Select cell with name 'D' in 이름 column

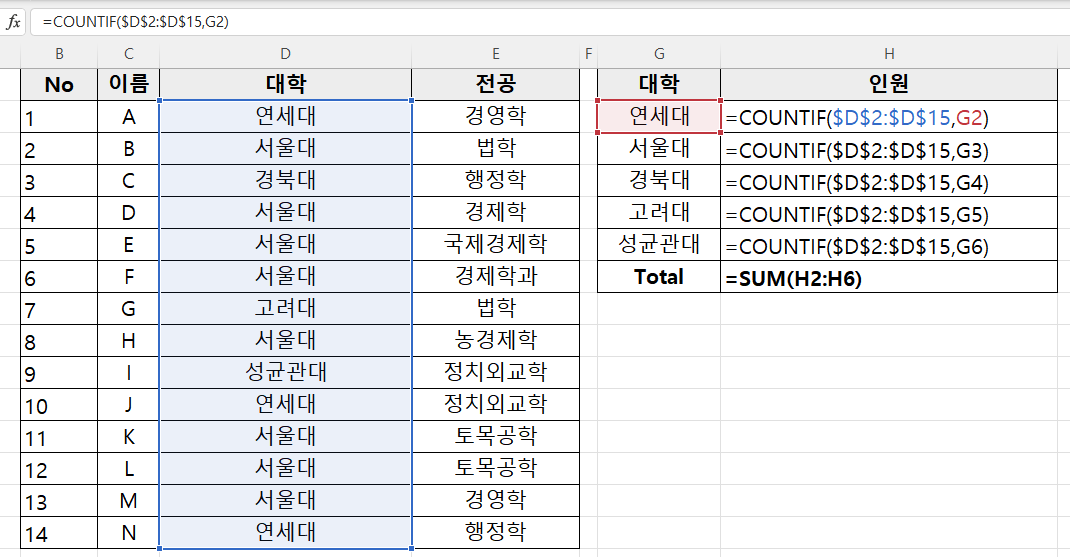[x=128, y=213]
